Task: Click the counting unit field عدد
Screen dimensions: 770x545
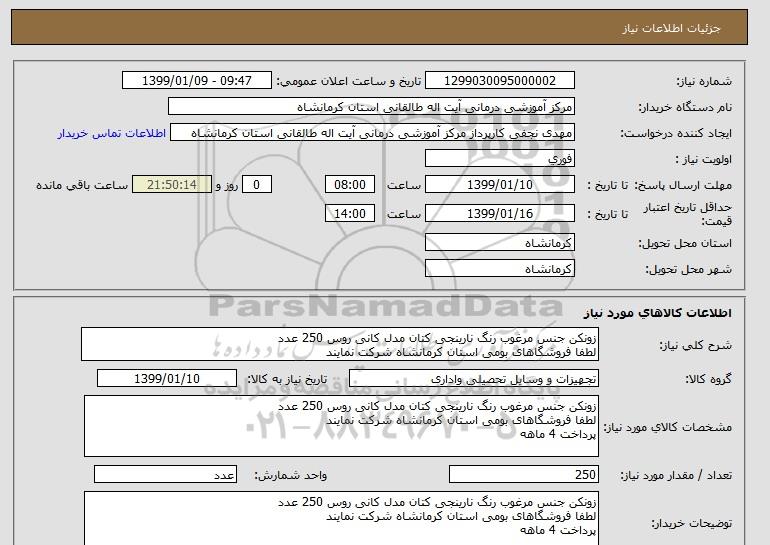Action: pos(165,475)
